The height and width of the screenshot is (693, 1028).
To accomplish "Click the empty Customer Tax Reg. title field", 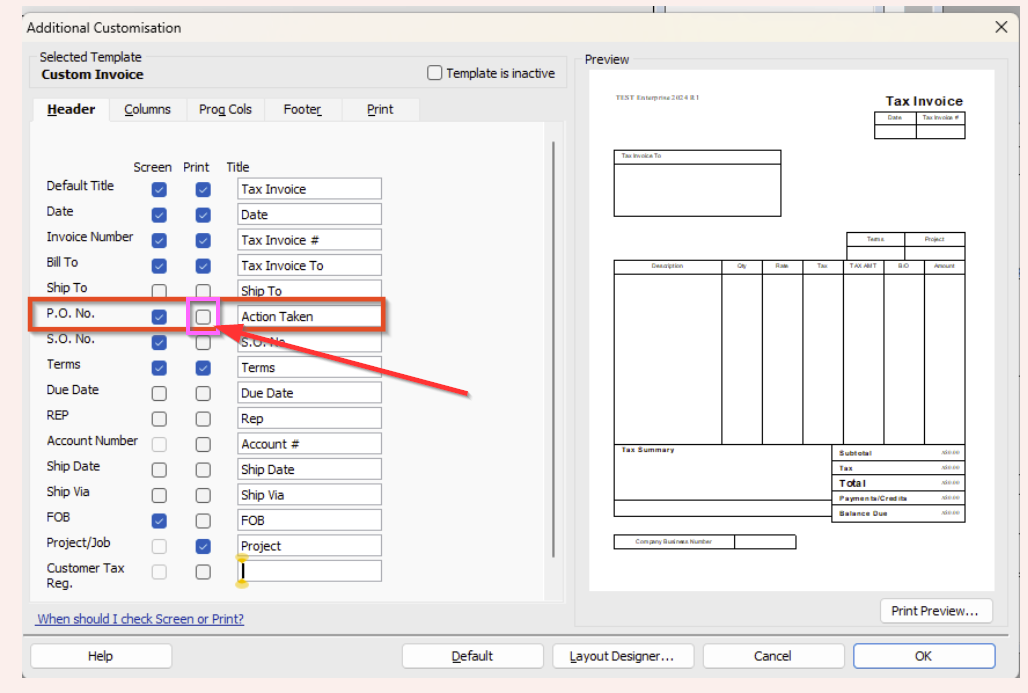I will tap(309, 571).
